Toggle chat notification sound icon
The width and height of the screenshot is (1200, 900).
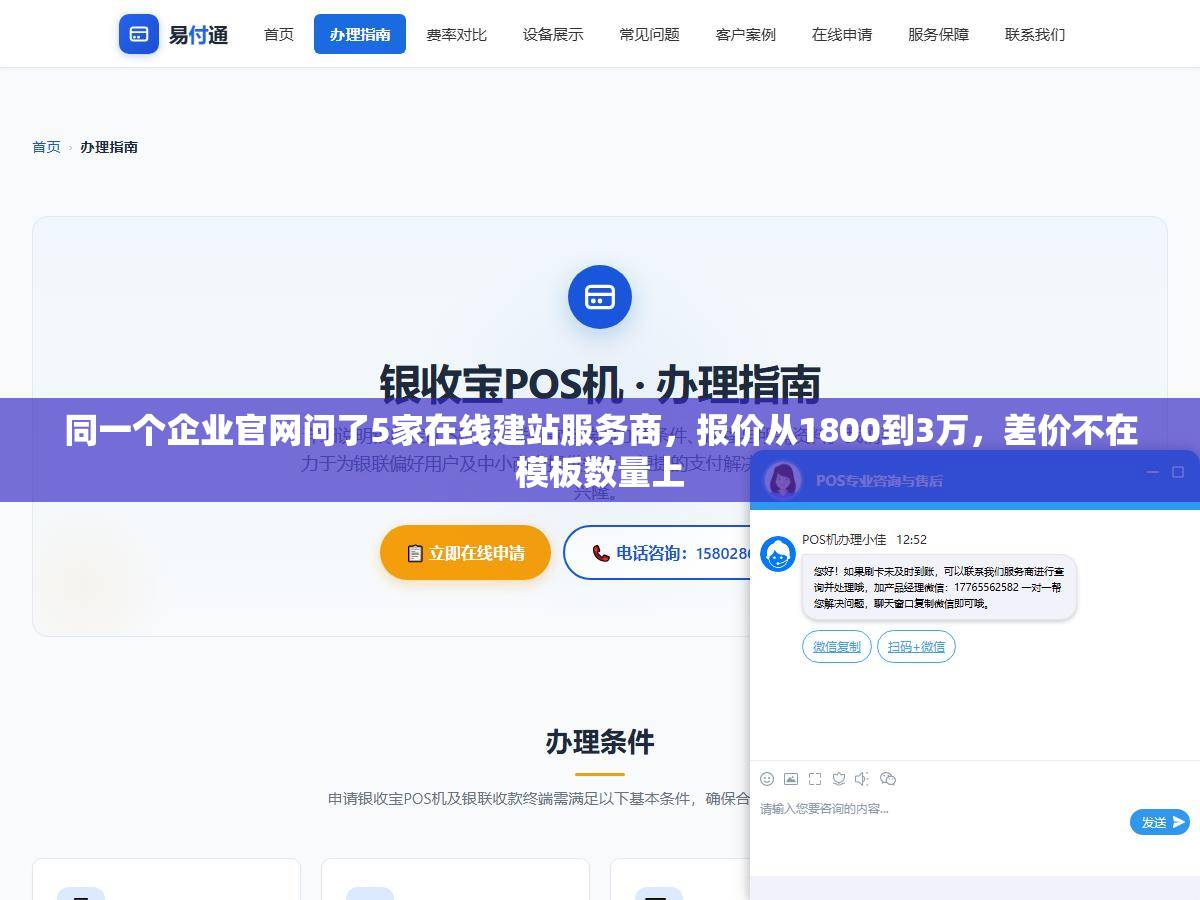point(862,779)
